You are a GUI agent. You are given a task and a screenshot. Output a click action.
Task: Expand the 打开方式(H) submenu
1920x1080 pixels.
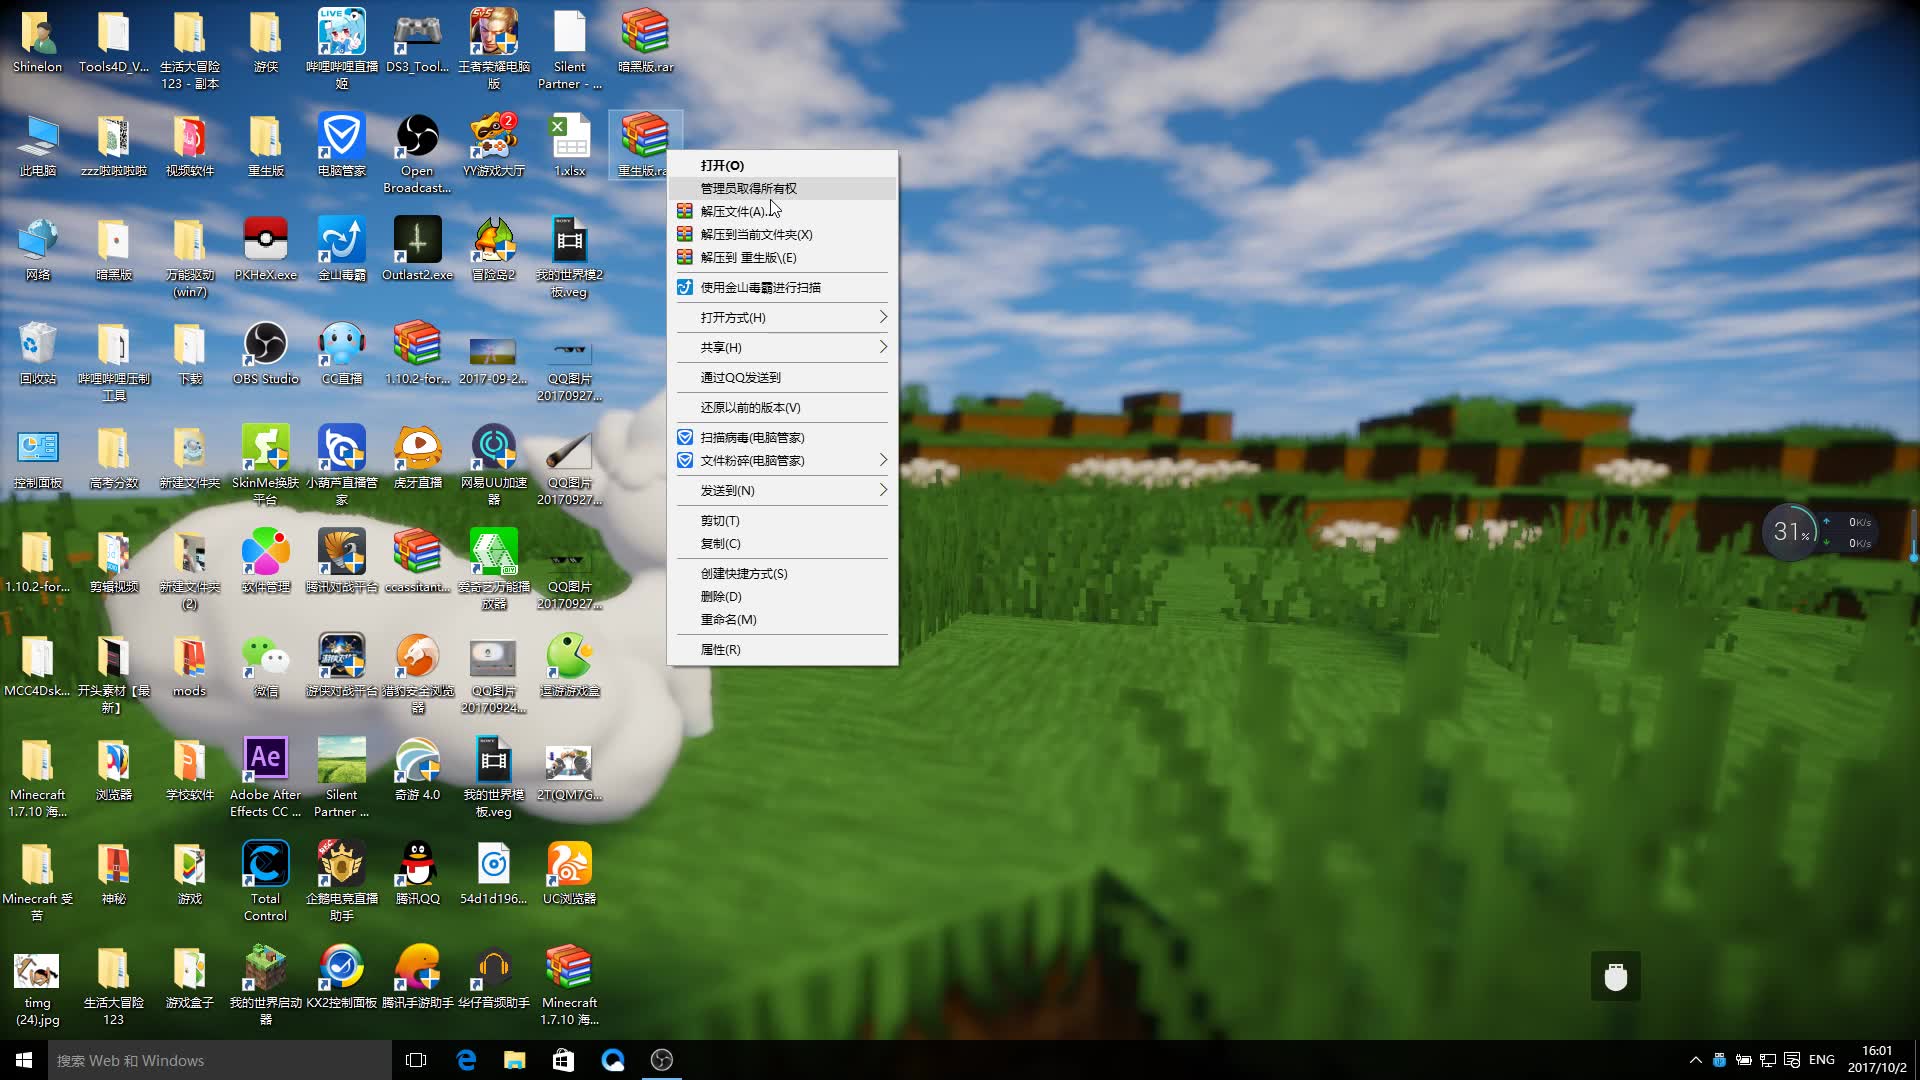[782, 317]
